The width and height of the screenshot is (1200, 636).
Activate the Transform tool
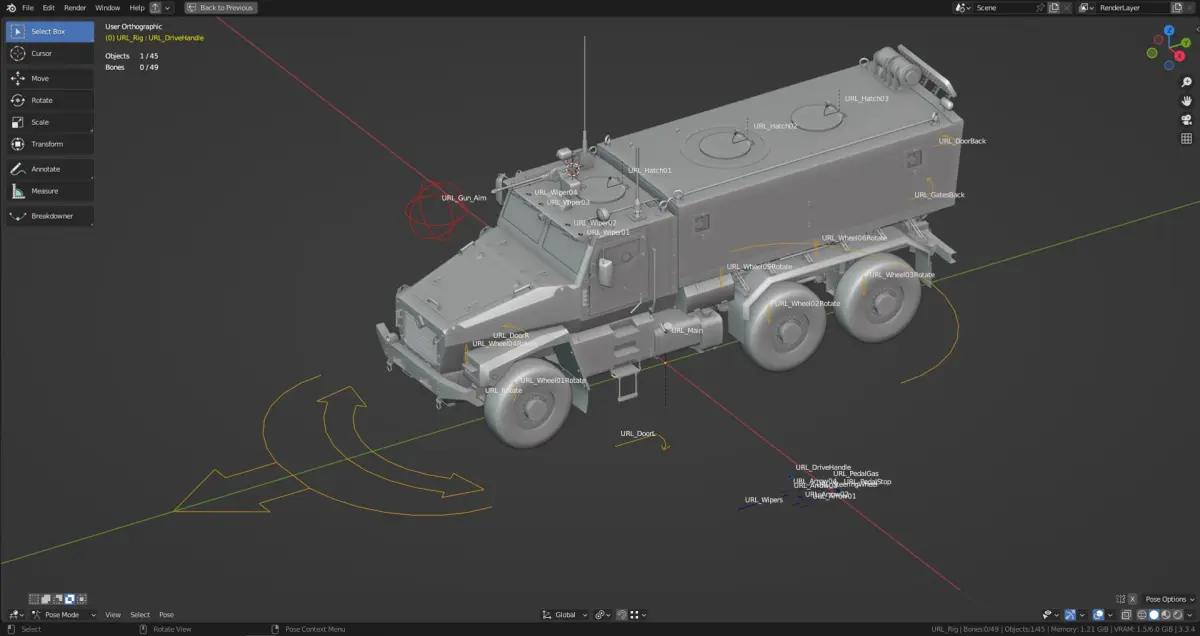[50, 144]
